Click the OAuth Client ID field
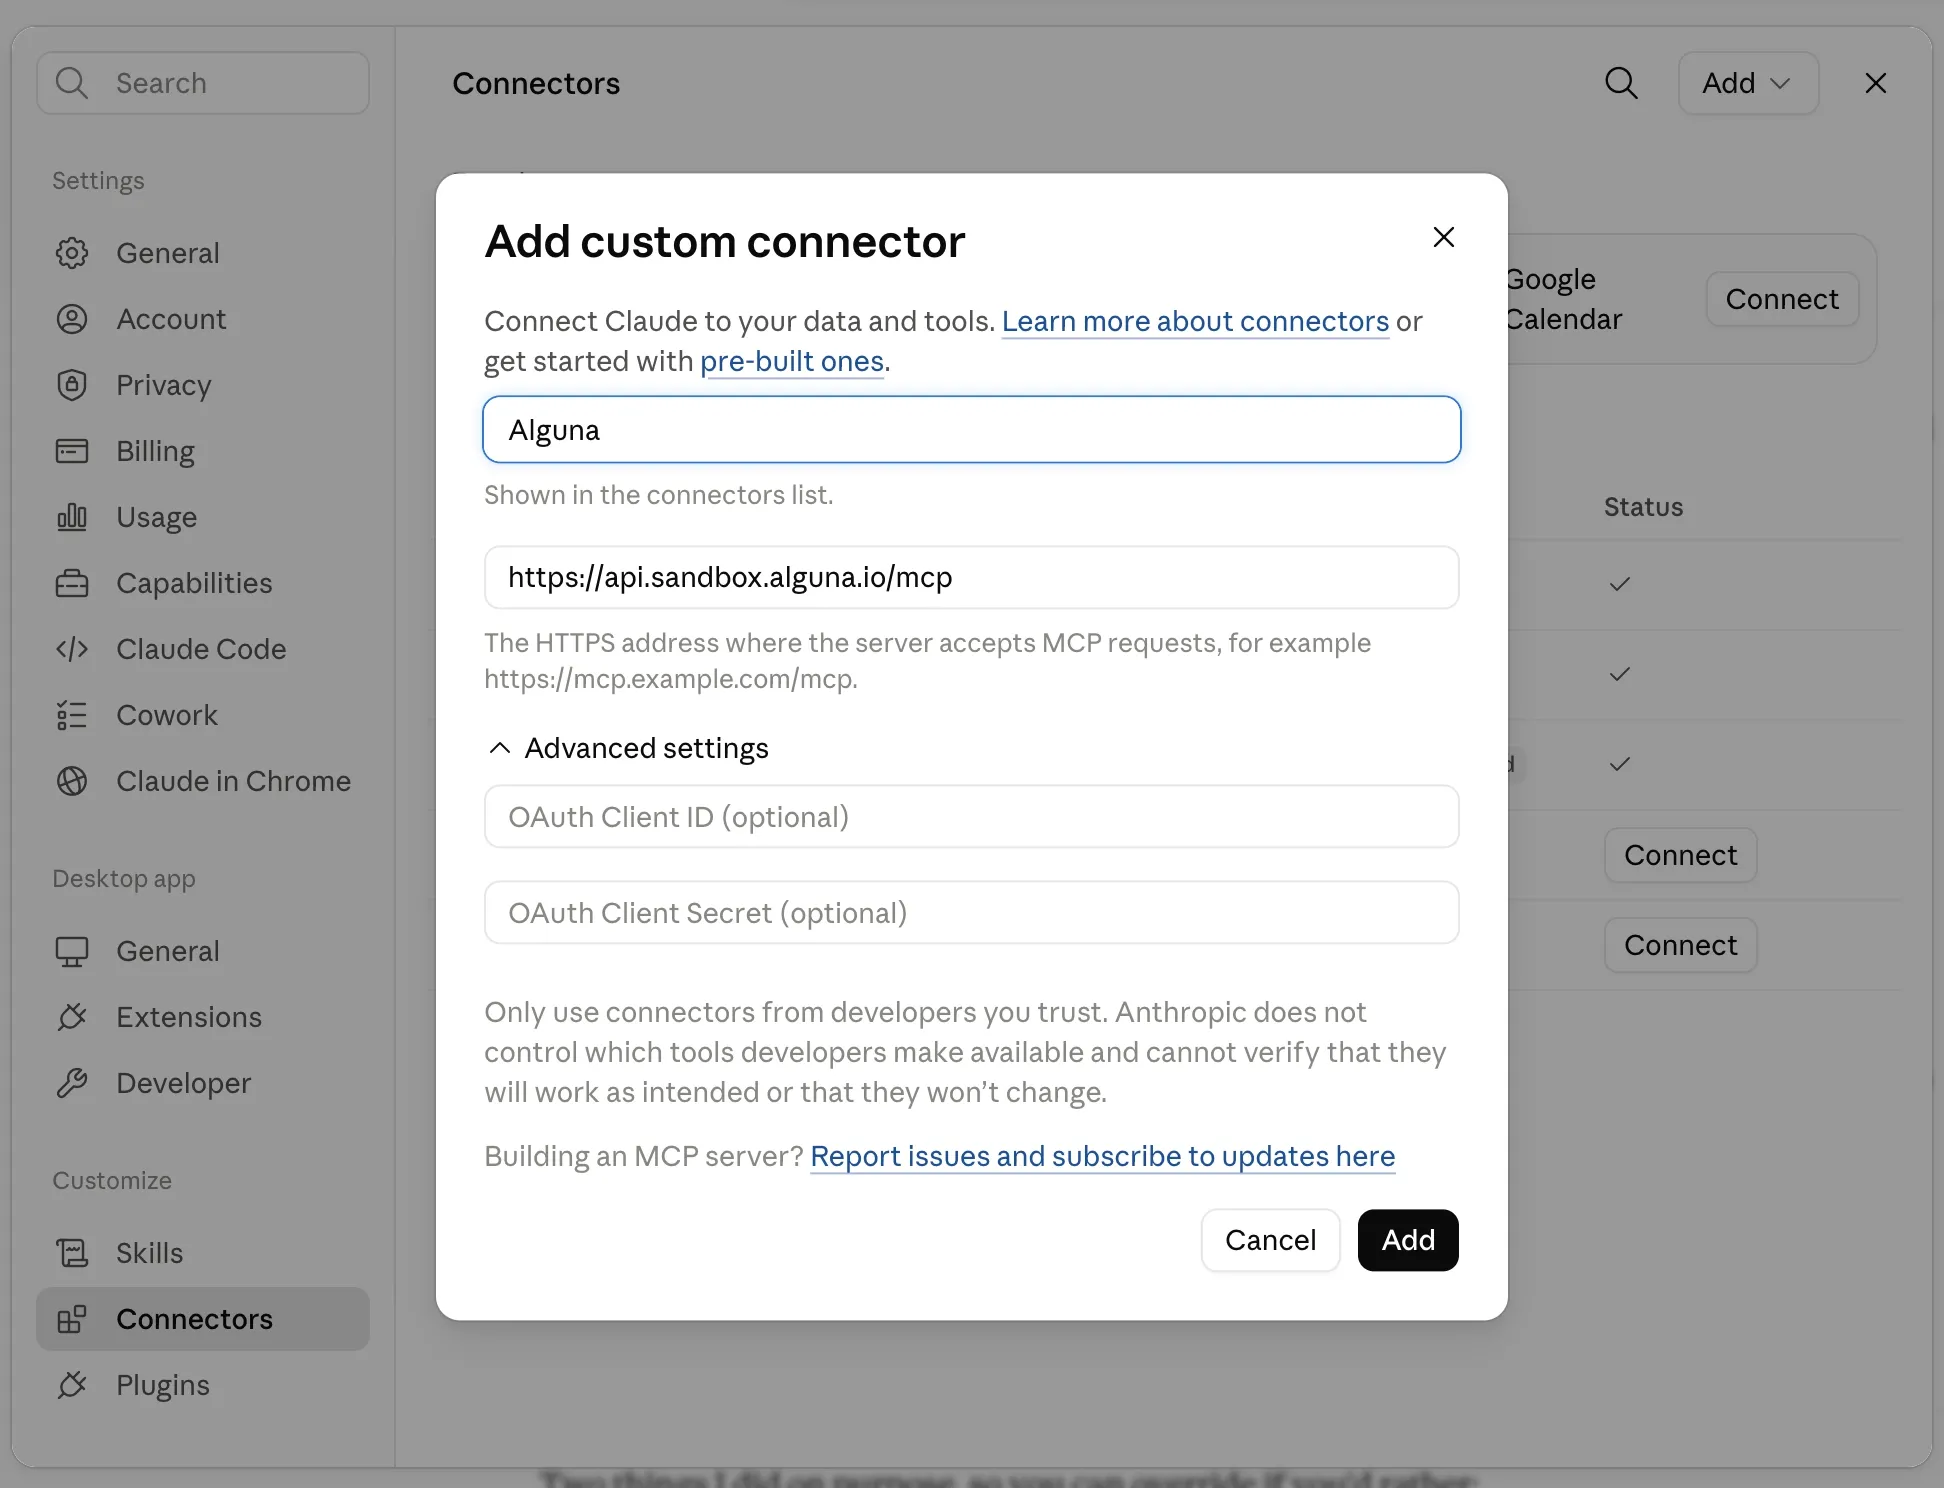 coord(972,817)
